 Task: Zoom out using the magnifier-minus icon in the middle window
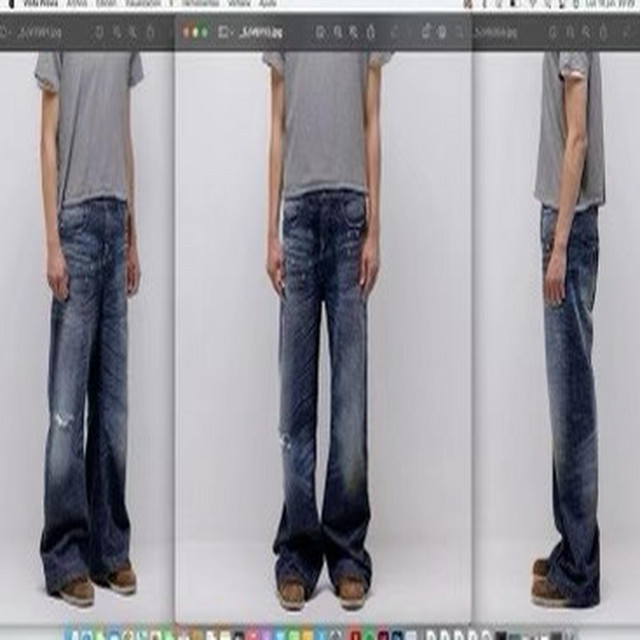tap(338, 32)
